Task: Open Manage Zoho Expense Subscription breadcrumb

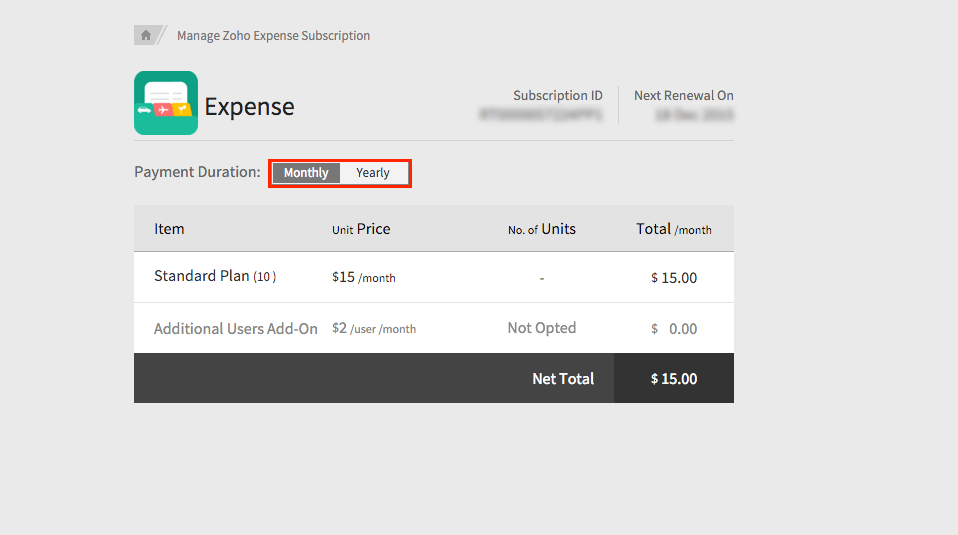Action: 273,36
